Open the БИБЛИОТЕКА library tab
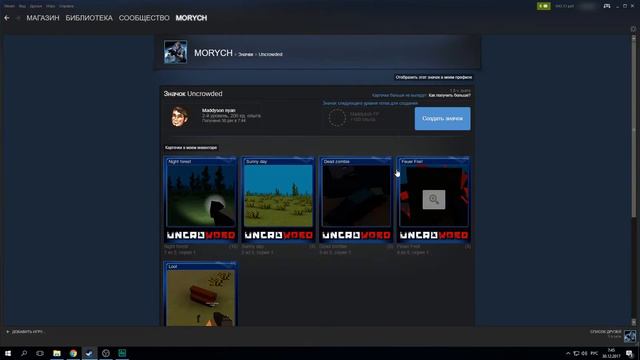 pos(89,18)
